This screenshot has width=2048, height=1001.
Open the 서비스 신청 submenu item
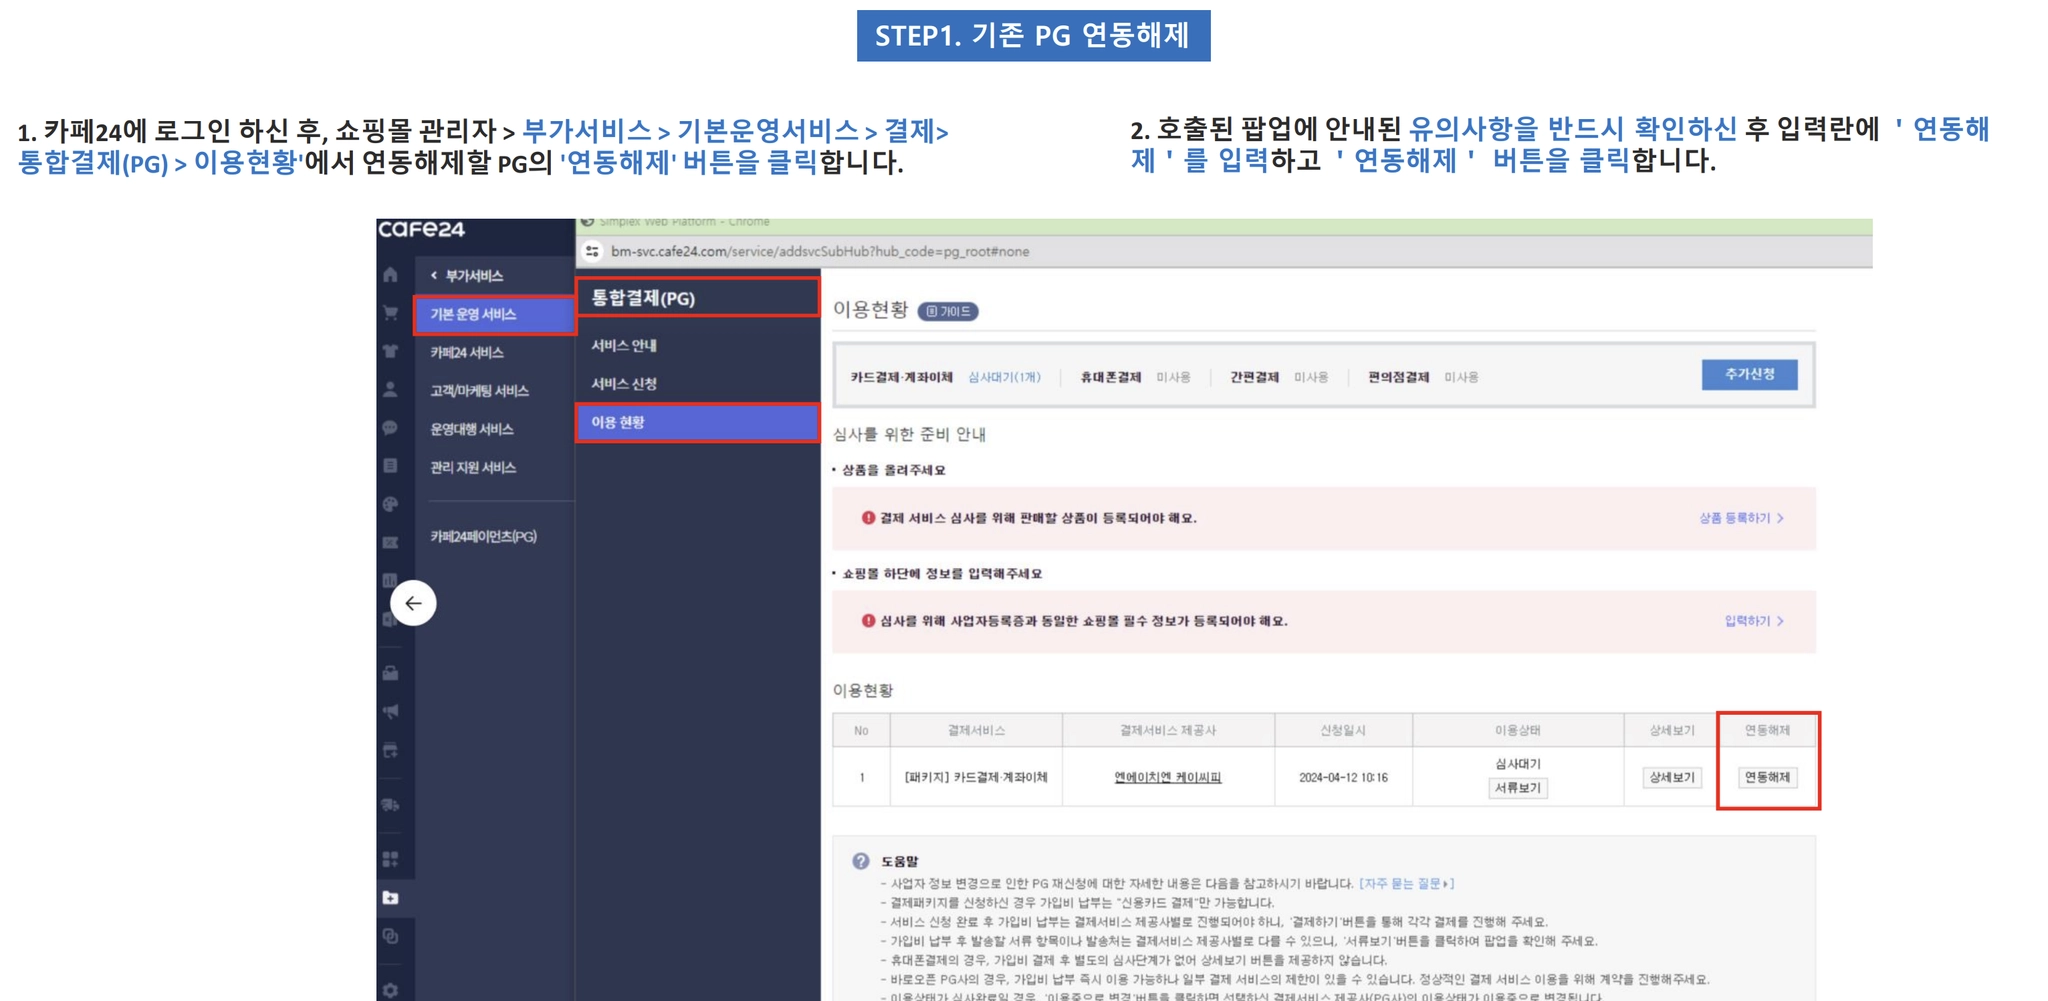(624, 383)
